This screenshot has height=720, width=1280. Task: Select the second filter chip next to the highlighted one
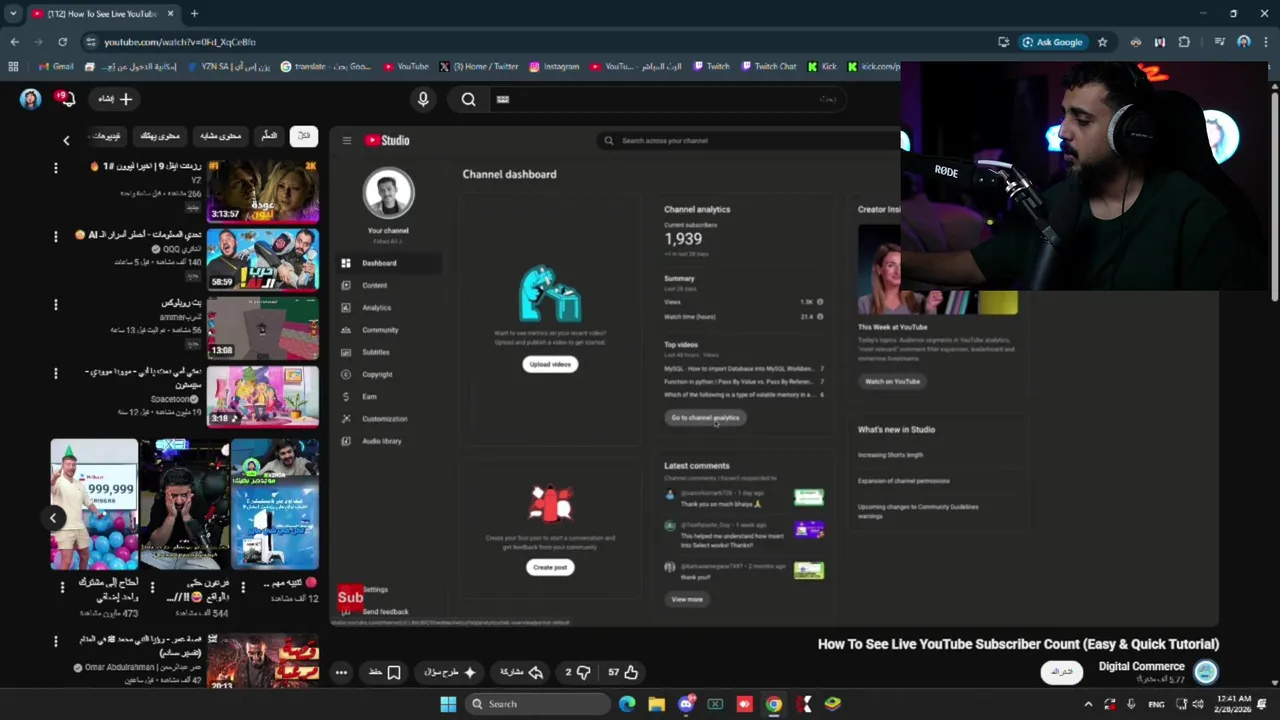click(269, 136)
